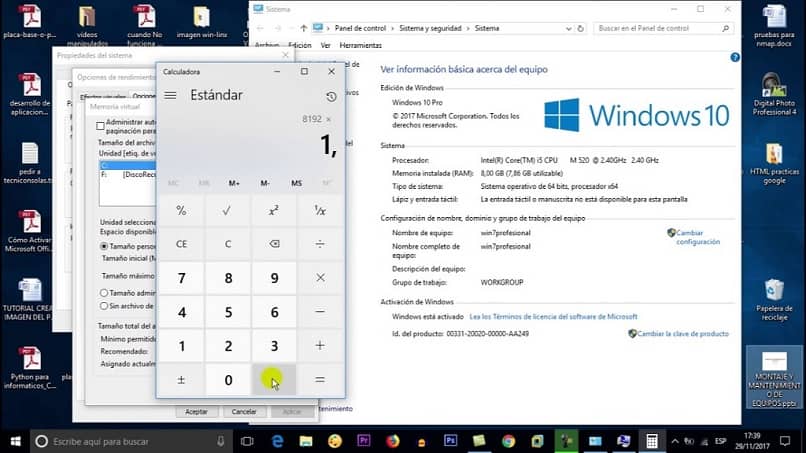The image size is (806, 453).
Task: Click the C clear key
Action: coord(227,244)
